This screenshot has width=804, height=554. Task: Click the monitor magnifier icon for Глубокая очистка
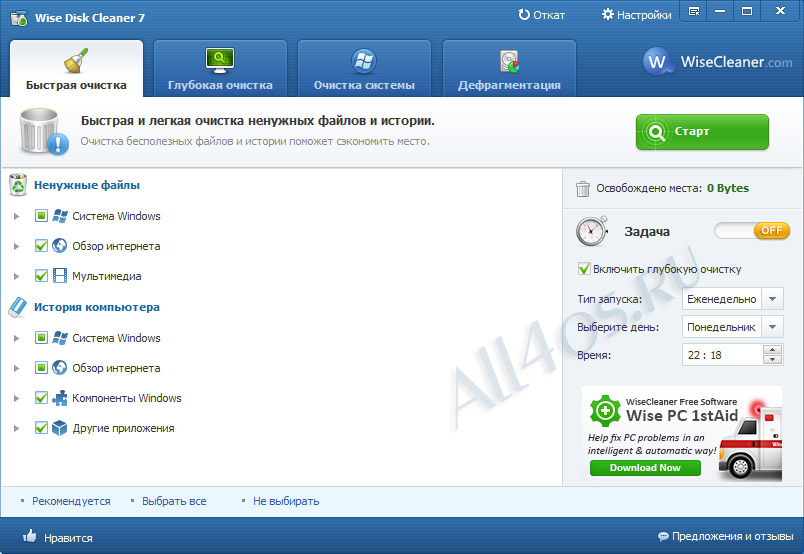point(220,60)
